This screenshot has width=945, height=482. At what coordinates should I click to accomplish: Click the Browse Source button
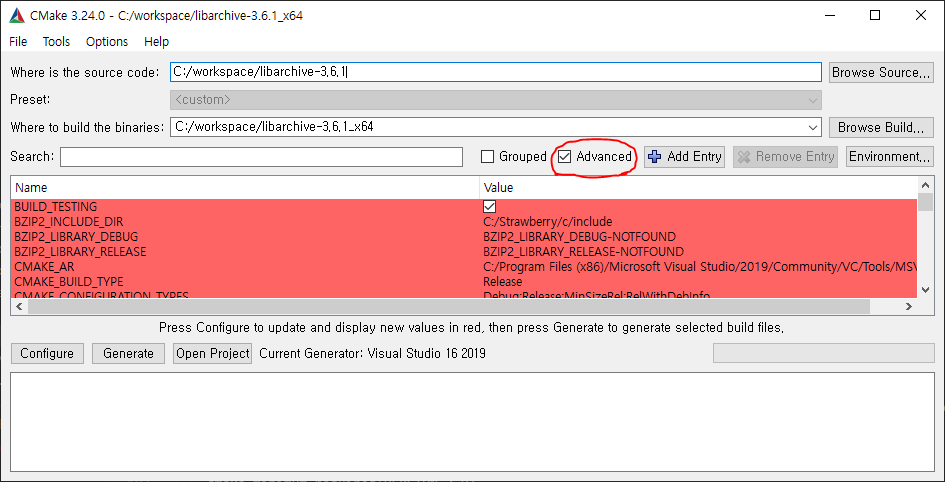click(881, 72)
